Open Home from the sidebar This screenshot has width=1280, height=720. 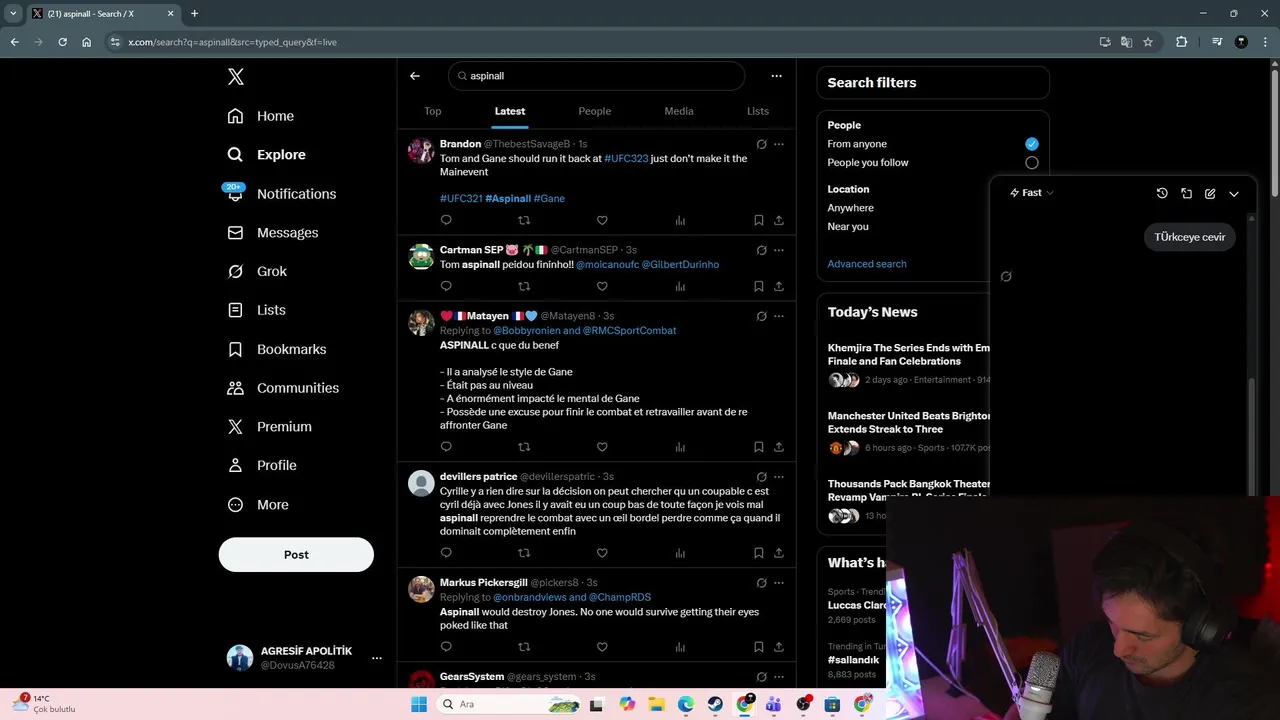pyautogui.click(x=261, y=116)
